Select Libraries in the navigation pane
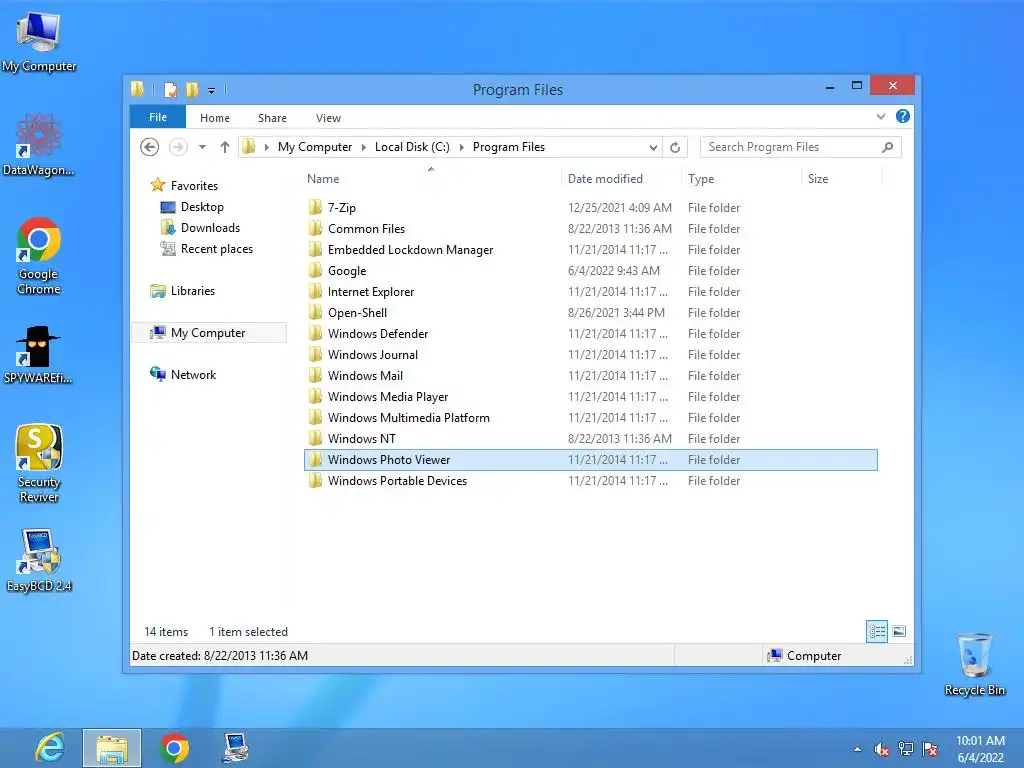This screenshot has width=1024, height=768. tap(182, 291)
